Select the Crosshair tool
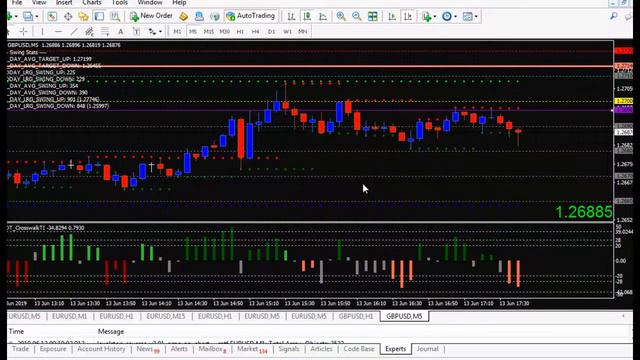Image resolution: width=640 pixels, height=360 pixels. pos(24,31)
